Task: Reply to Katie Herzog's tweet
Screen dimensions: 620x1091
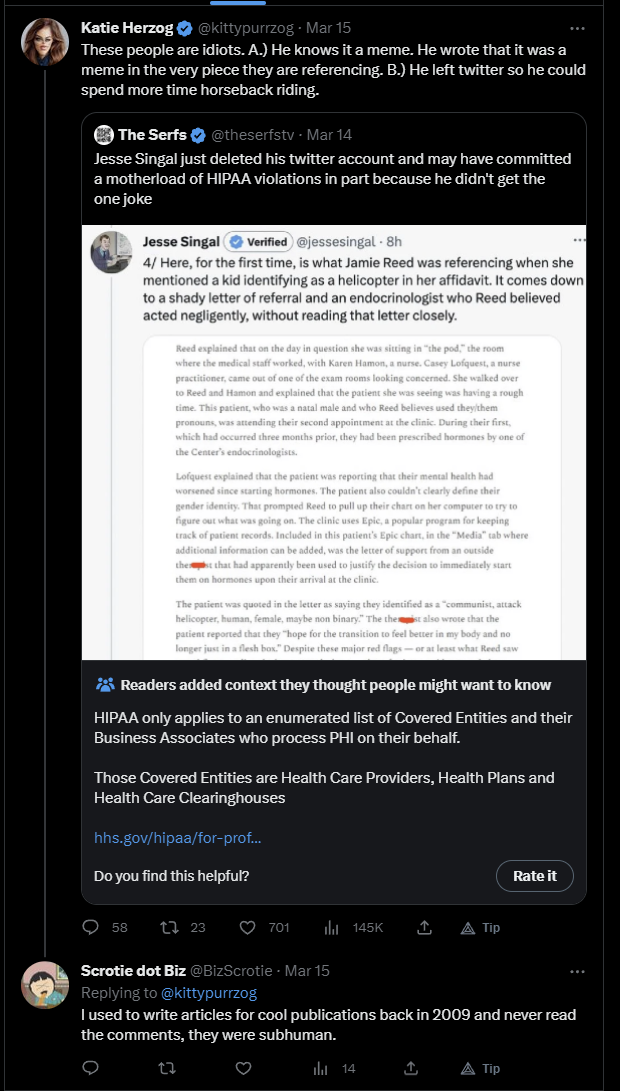Action: 91,927
